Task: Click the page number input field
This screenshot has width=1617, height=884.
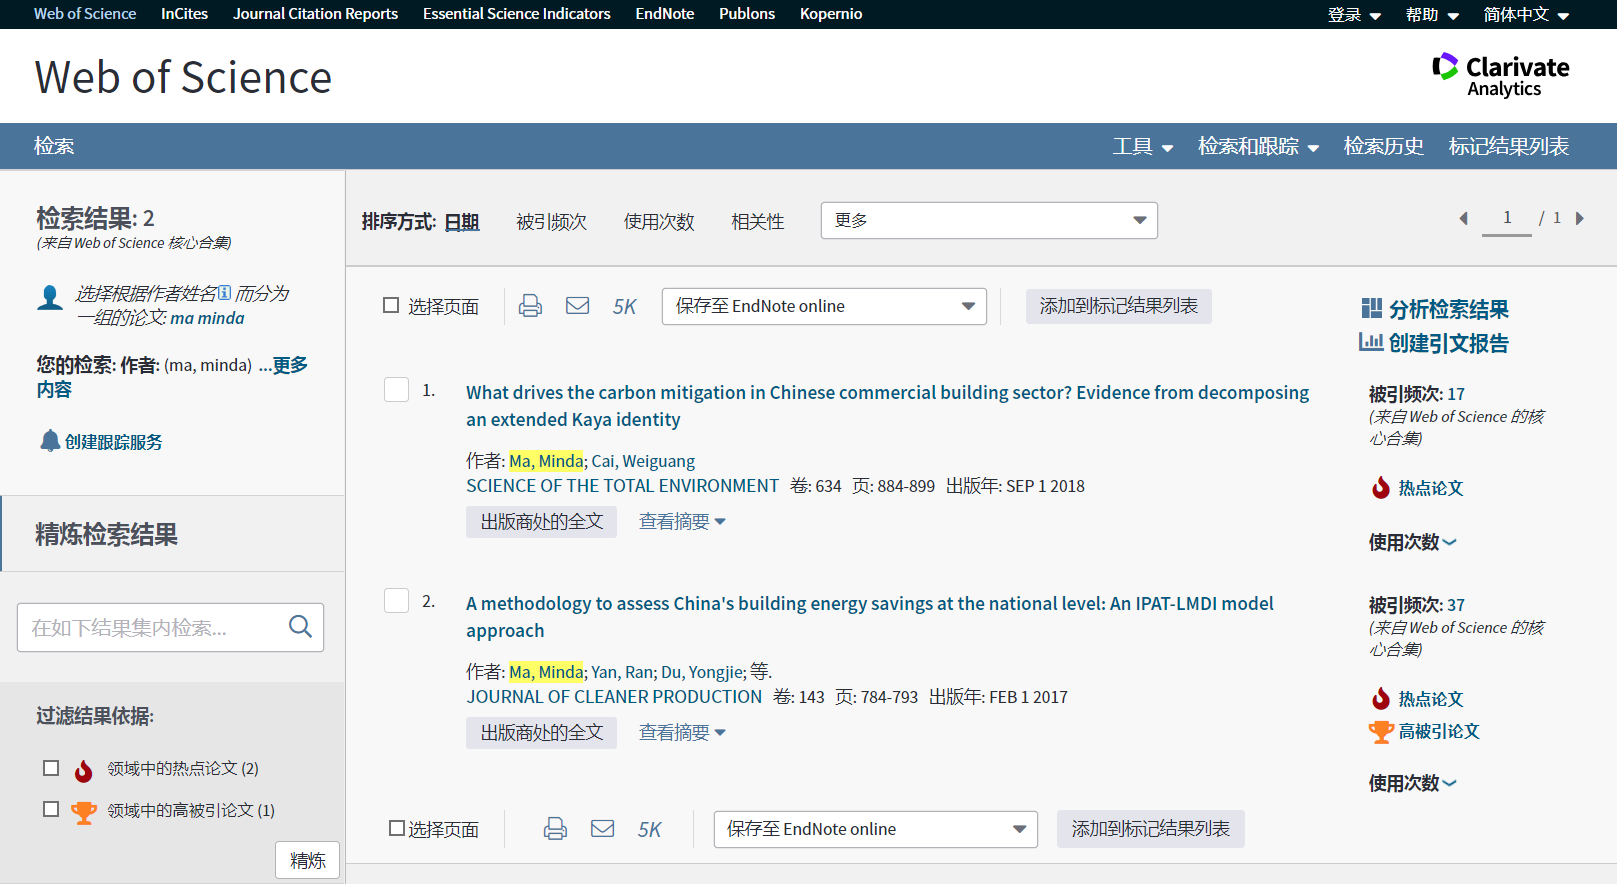Action: click(1506, 218)
